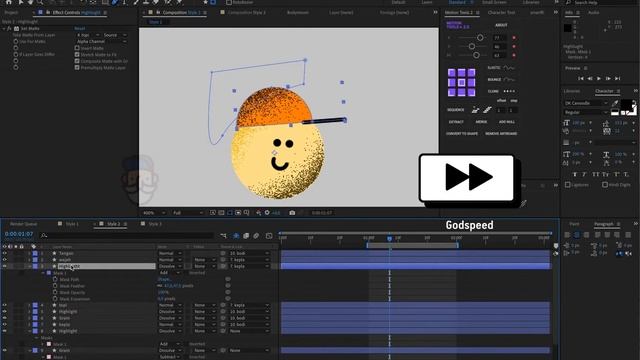Click the timeline layer search magnifier icon
640x360 pixels.
tap(44, 236)
